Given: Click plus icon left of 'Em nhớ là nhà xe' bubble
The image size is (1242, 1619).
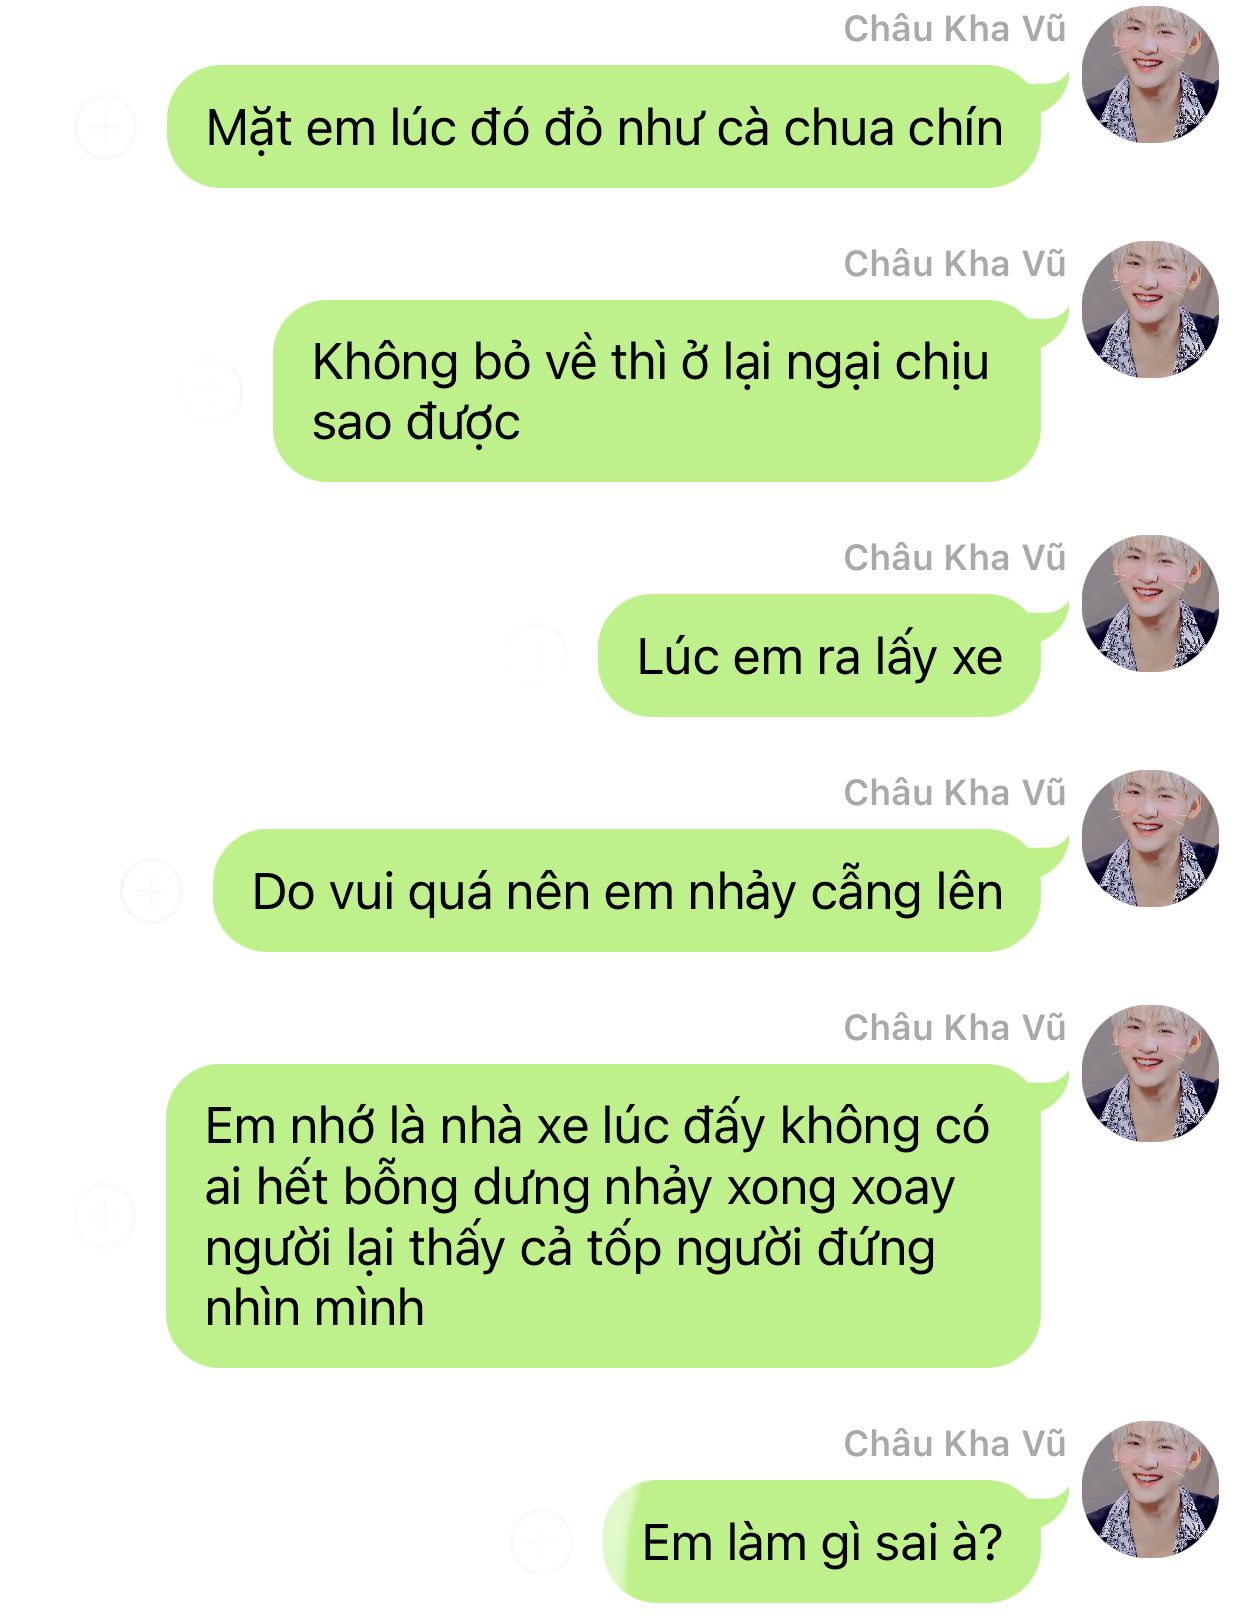Looking at the screenshot, I should point(105,1215).
